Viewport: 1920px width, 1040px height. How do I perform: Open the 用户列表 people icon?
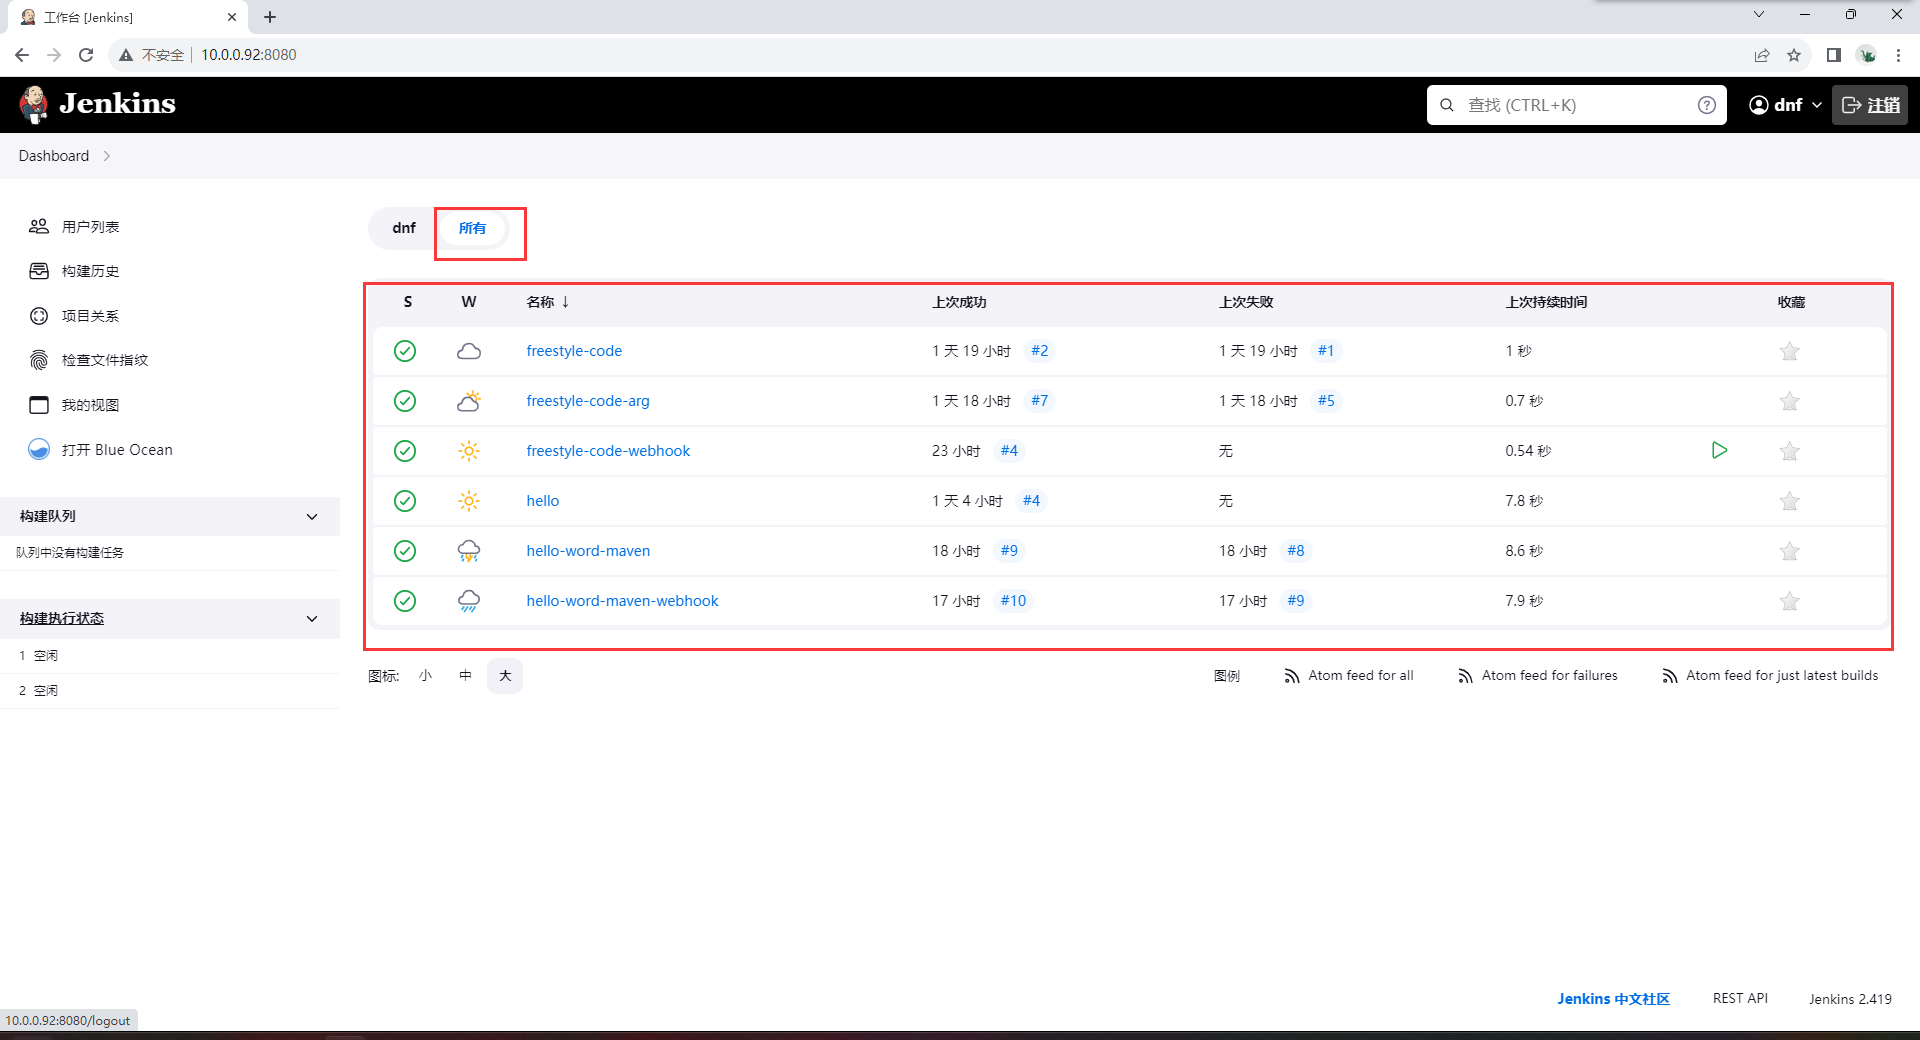click(x=39, y=227)
